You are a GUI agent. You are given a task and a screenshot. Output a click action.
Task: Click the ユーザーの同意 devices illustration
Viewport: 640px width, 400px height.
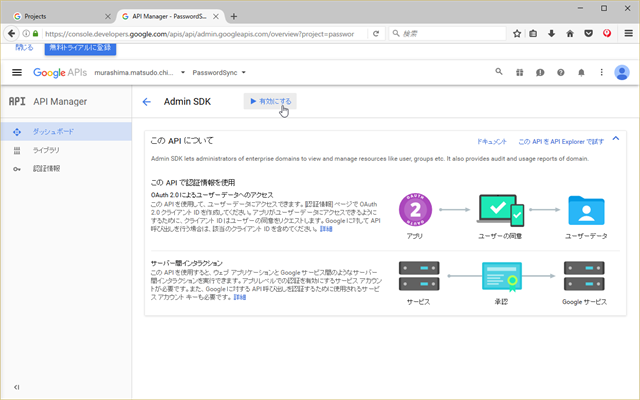500,210
